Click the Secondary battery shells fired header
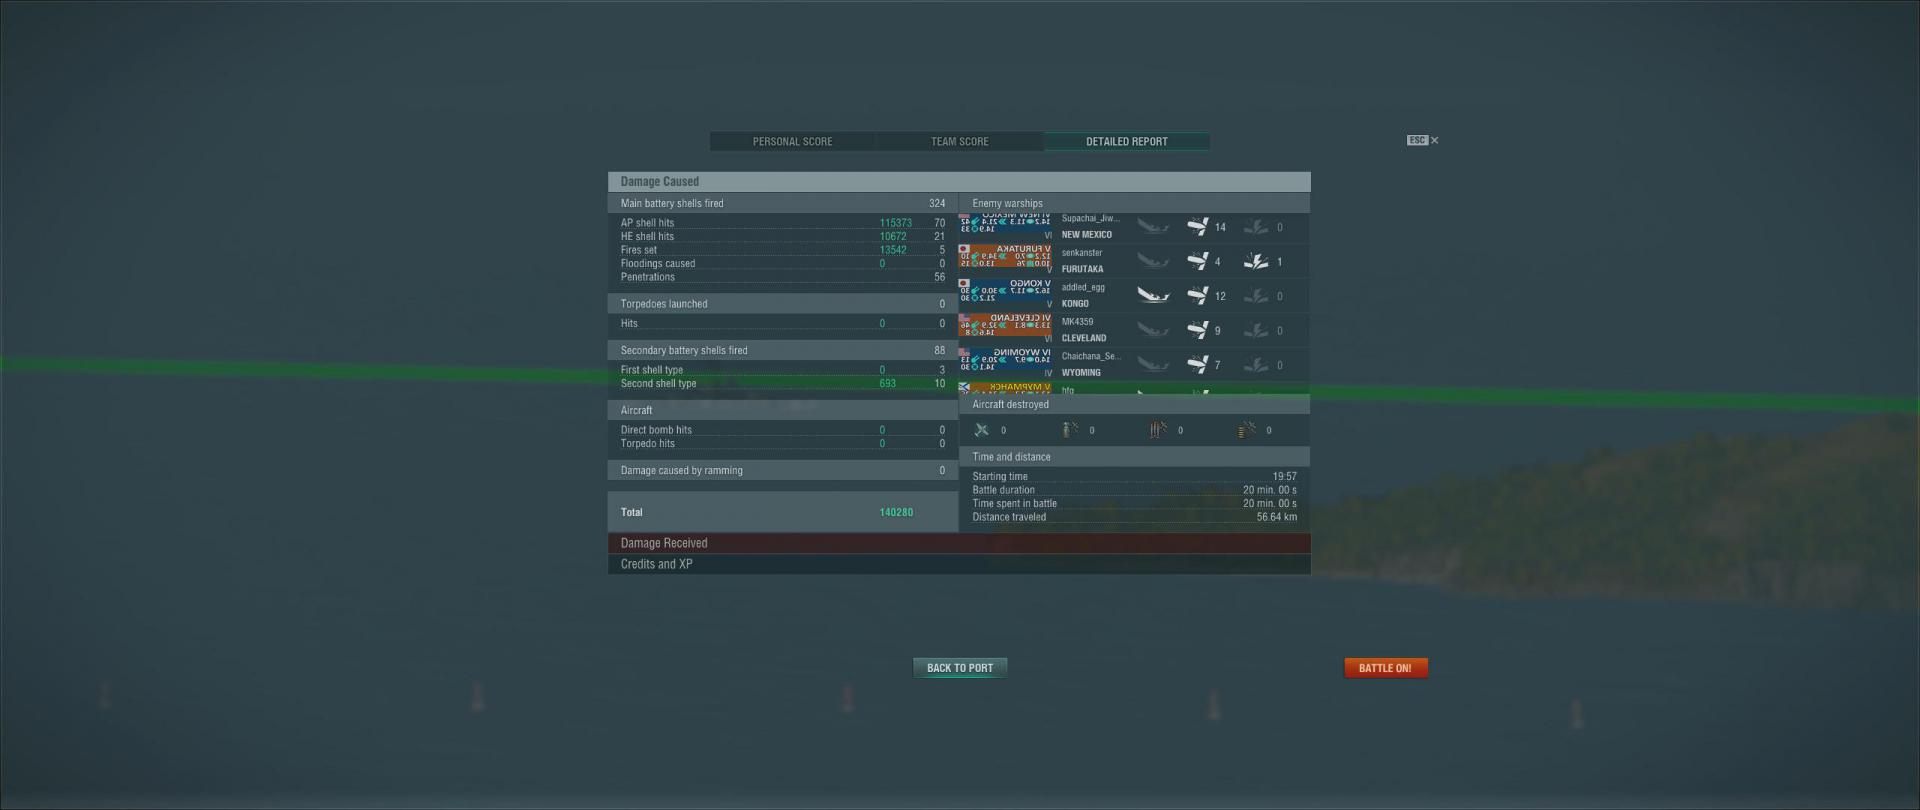 click(x=783, y=350)
